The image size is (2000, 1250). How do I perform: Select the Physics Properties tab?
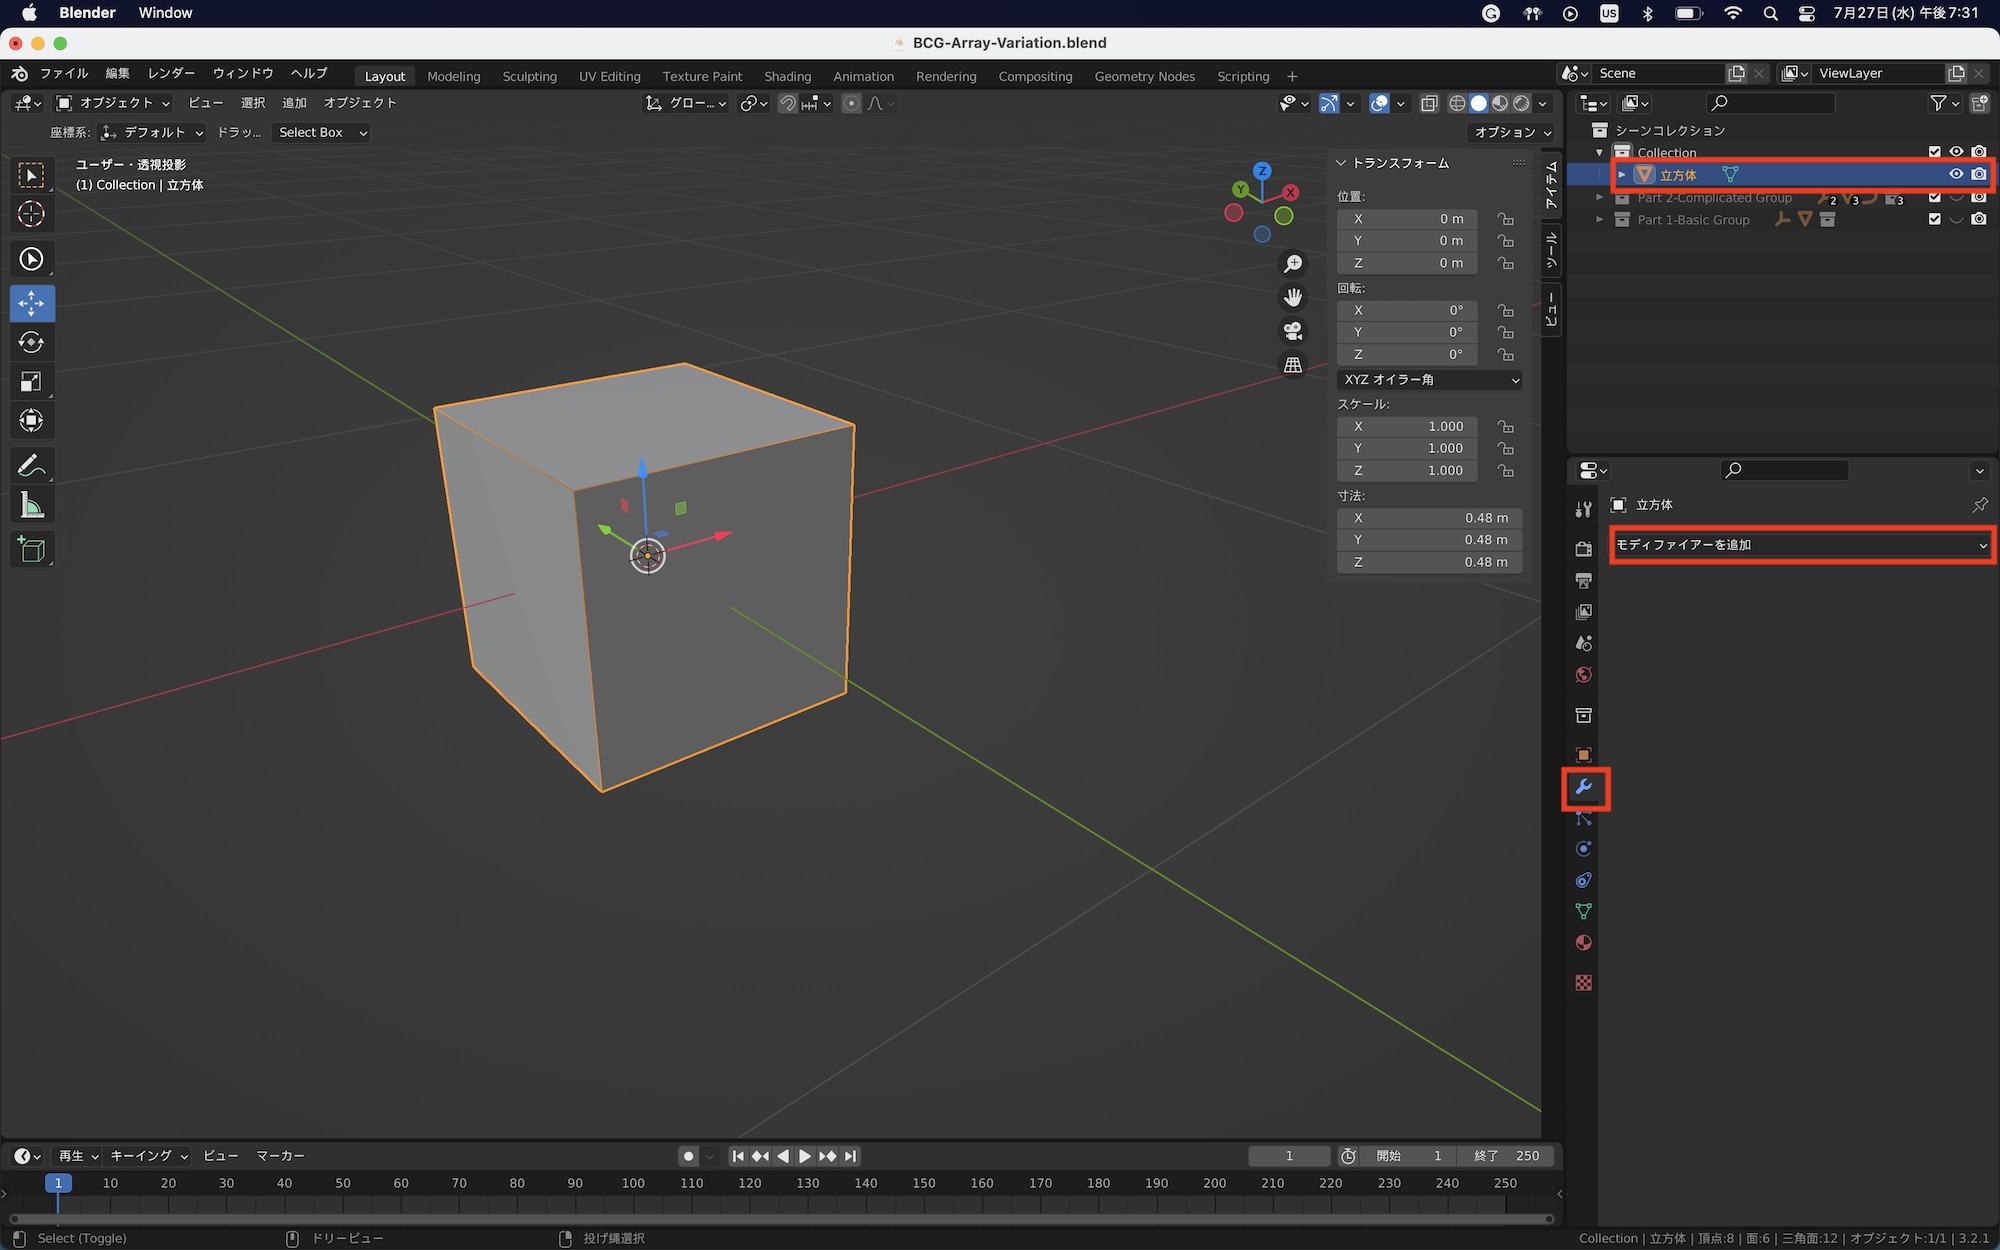(1584, 848)
